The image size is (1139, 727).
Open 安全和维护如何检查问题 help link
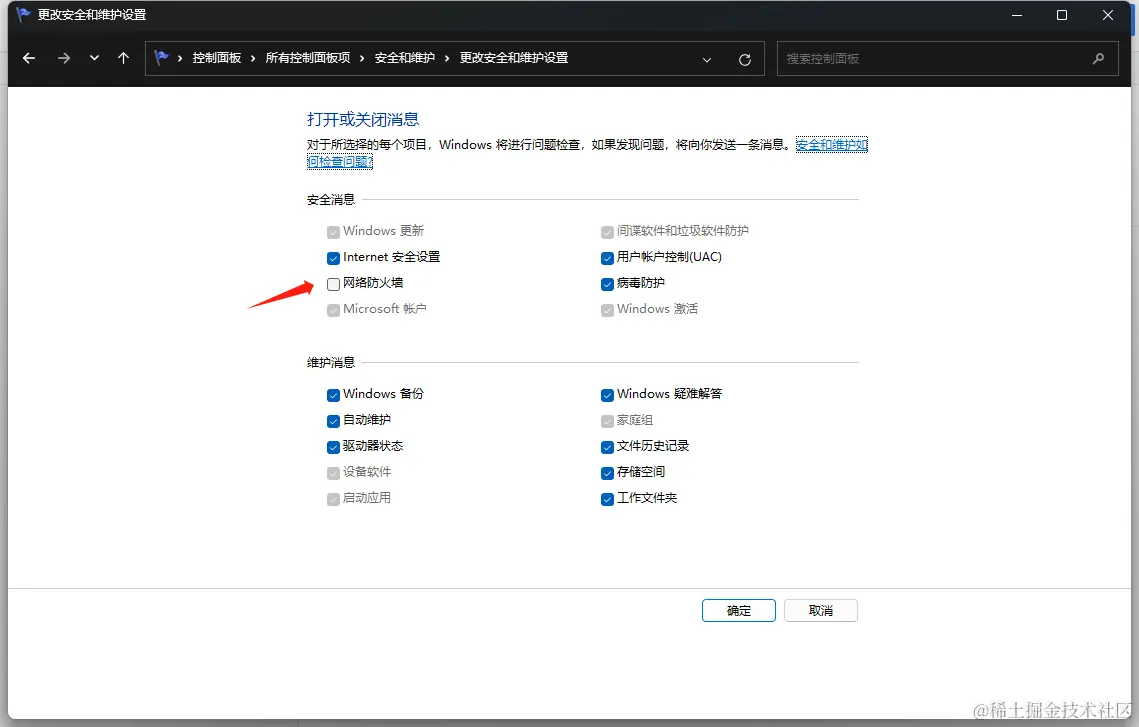pyautogui.click(x=831, y=145)
